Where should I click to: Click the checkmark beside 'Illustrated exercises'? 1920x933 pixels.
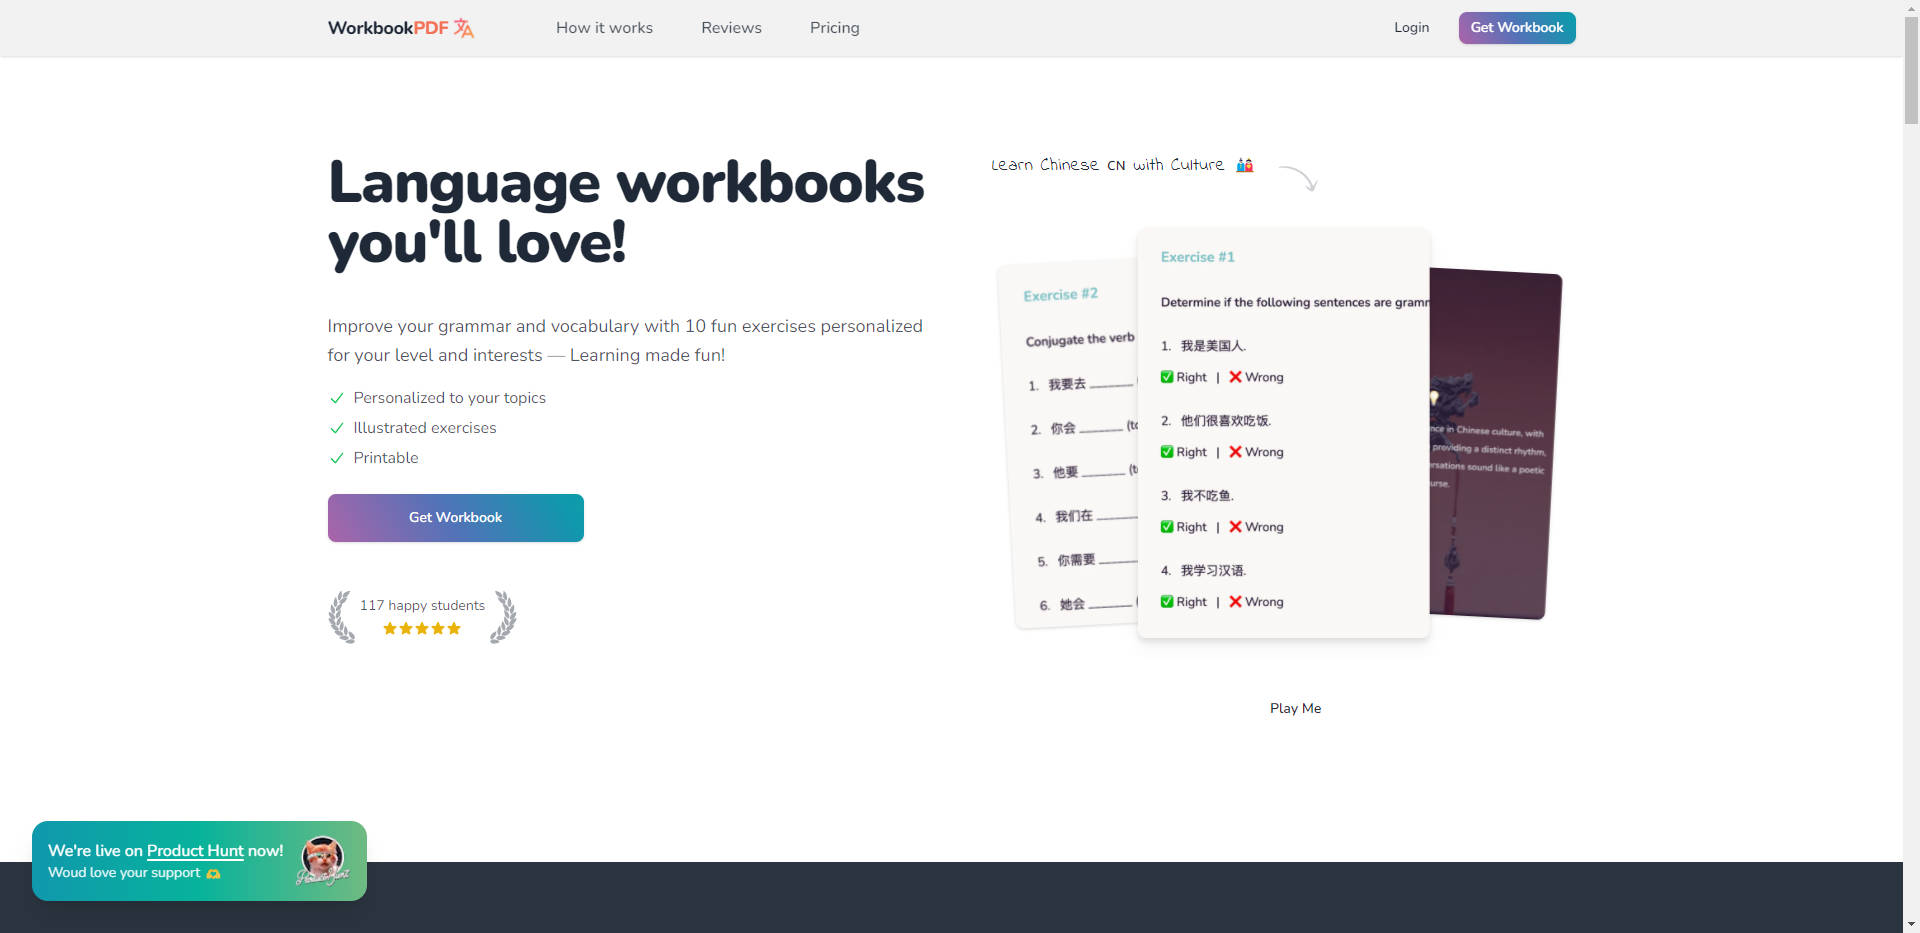click(336, 428)
